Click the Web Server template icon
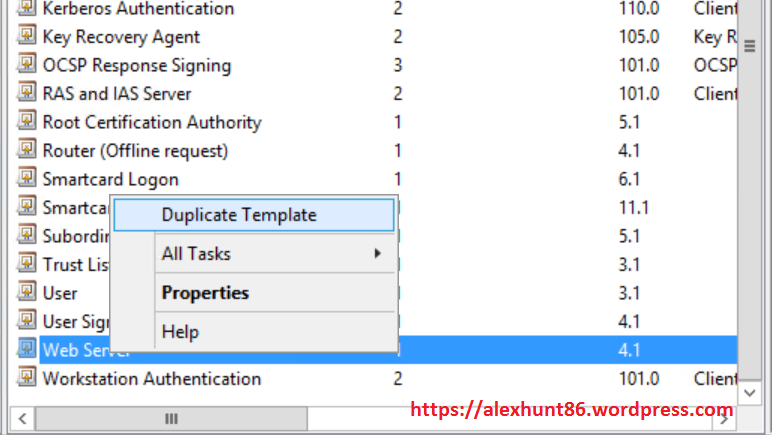Screen dimensions: 772x435 coord(27,350)
